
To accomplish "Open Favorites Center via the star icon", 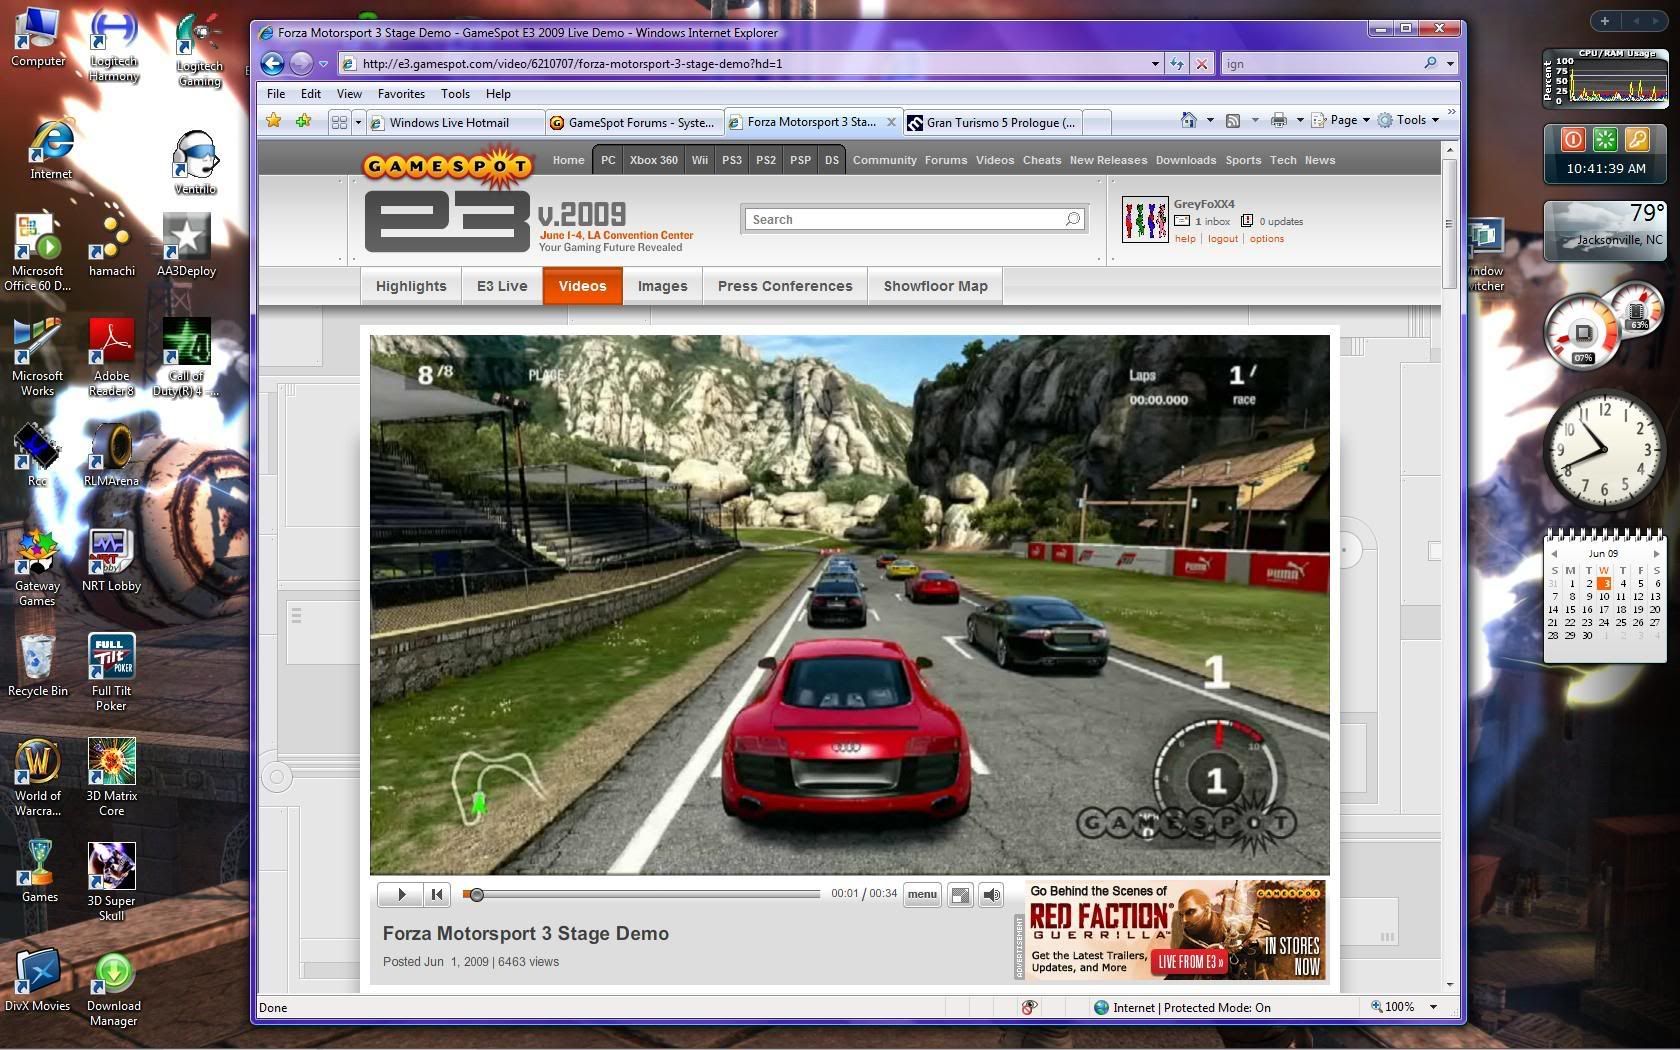I will pyautogui.click(x=273, y=121).
